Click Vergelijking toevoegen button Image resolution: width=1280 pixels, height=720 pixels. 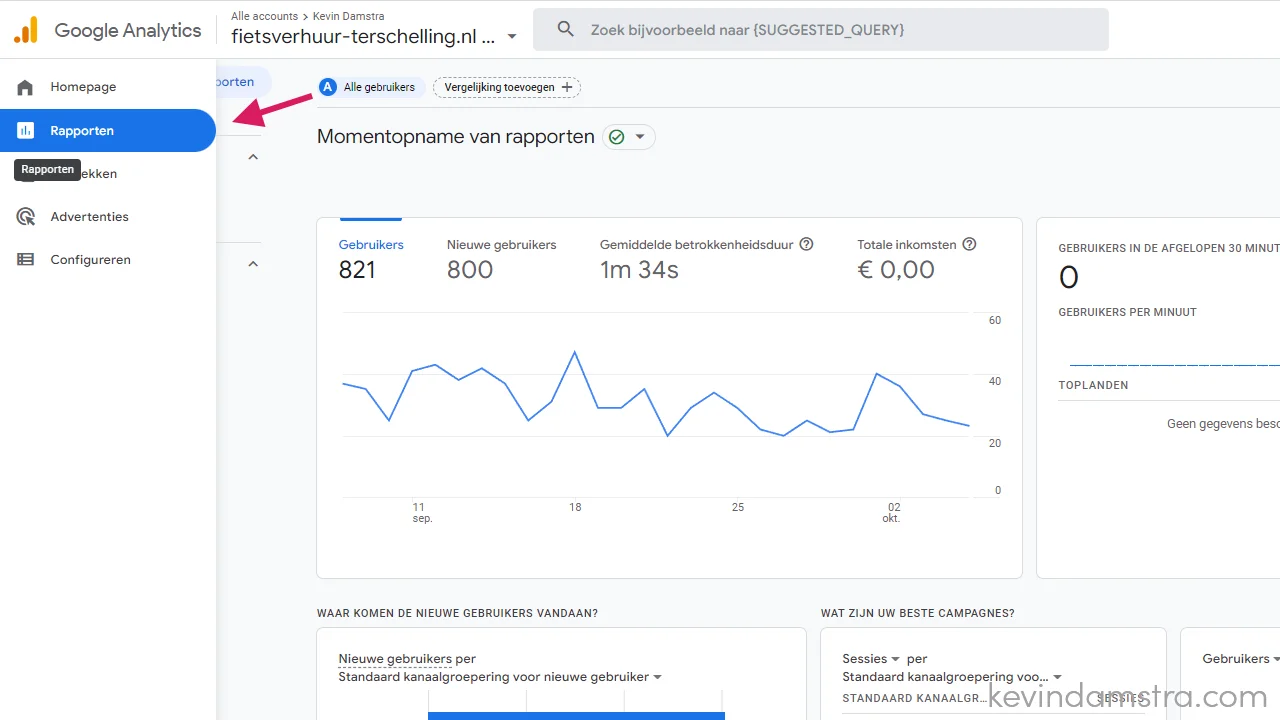[507, 87]
